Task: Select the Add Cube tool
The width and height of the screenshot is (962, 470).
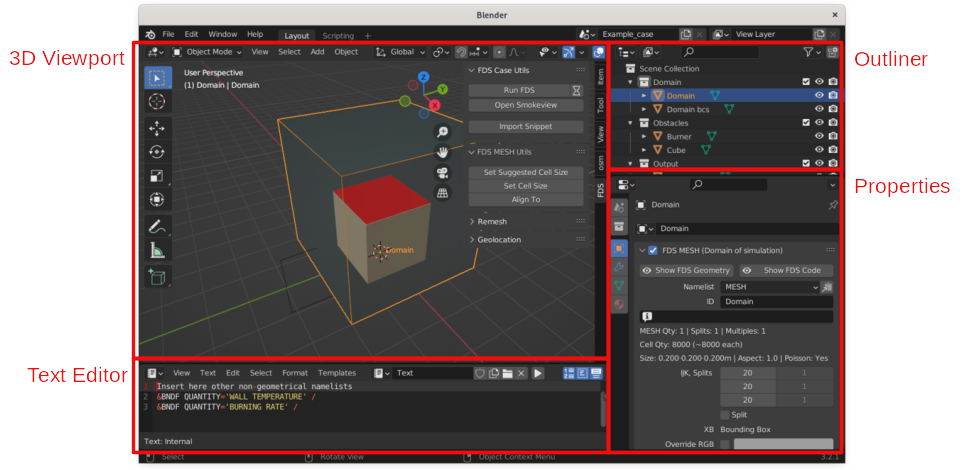Action: point(158,277)
